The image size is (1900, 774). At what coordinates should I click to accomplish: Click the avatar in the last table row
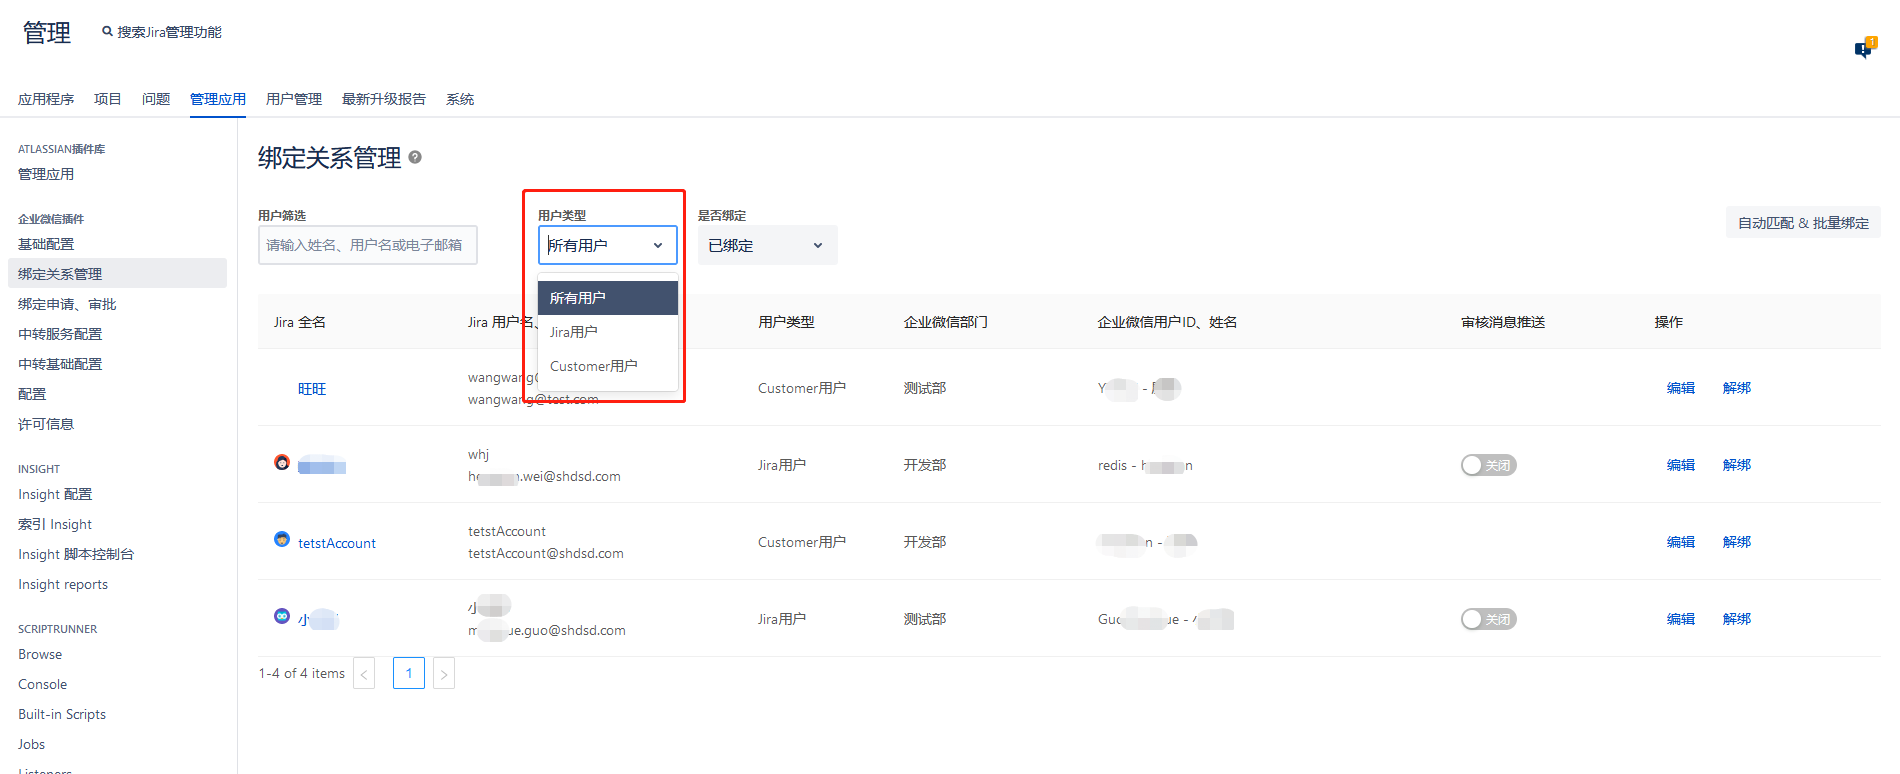(x=282, y=616)
